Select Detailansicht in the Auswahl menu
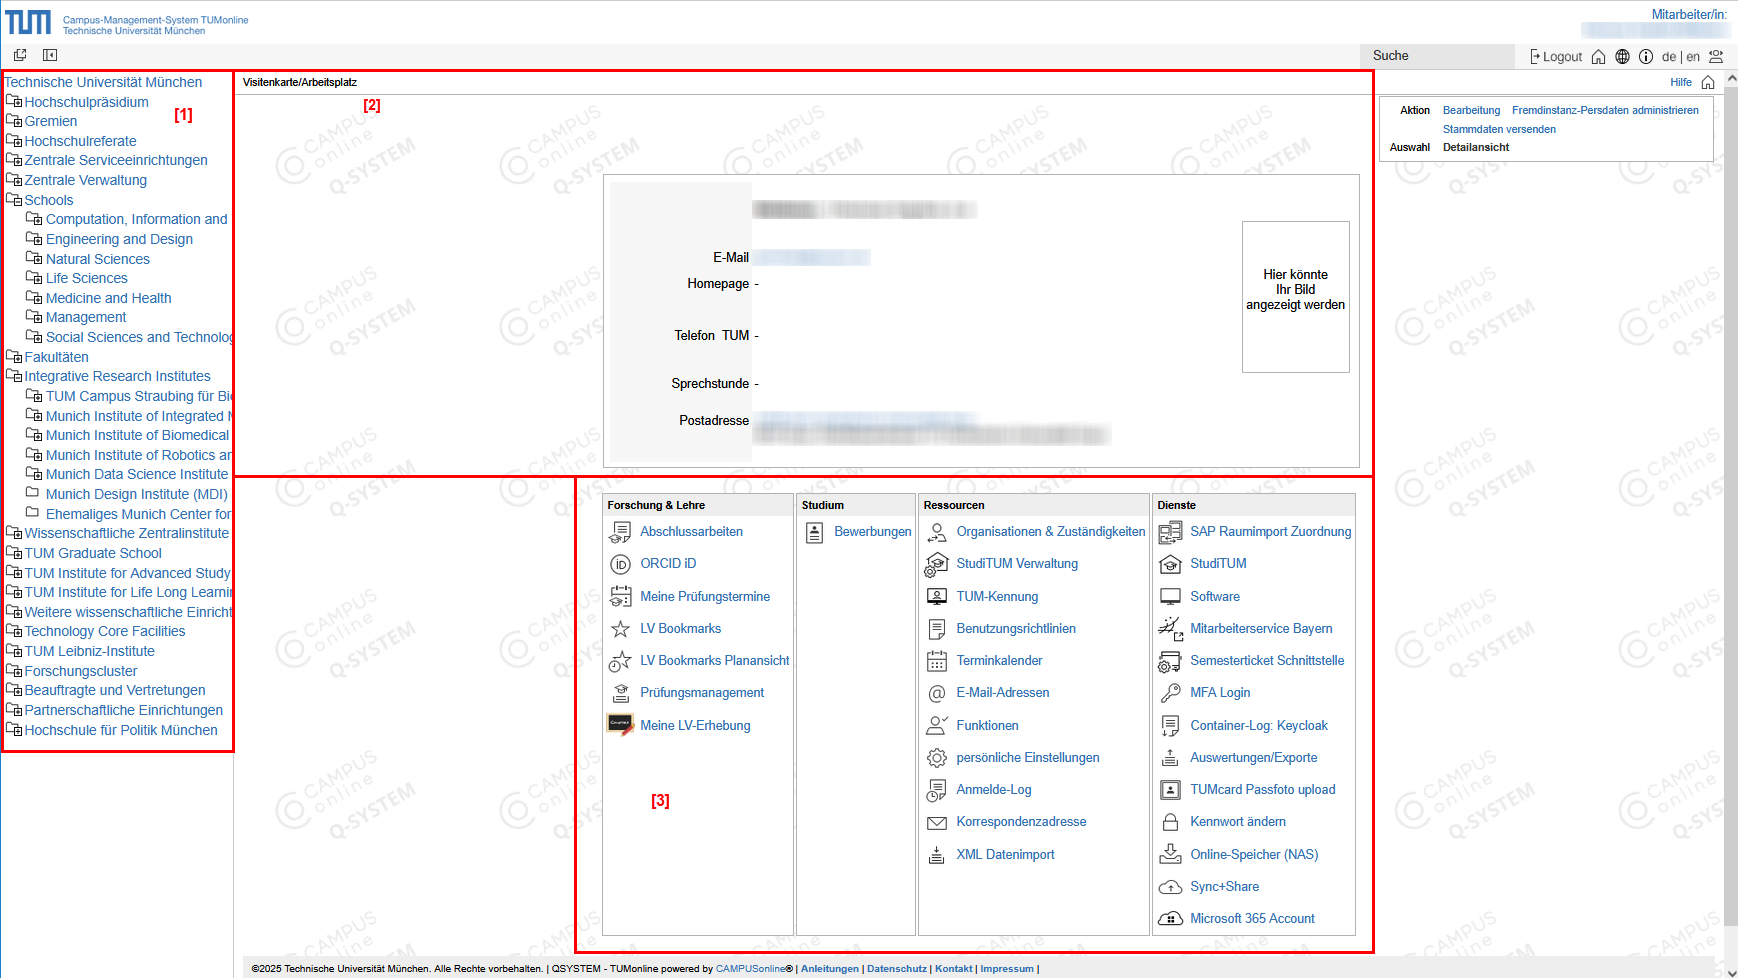The image size is (1738, 978). 1475,147
